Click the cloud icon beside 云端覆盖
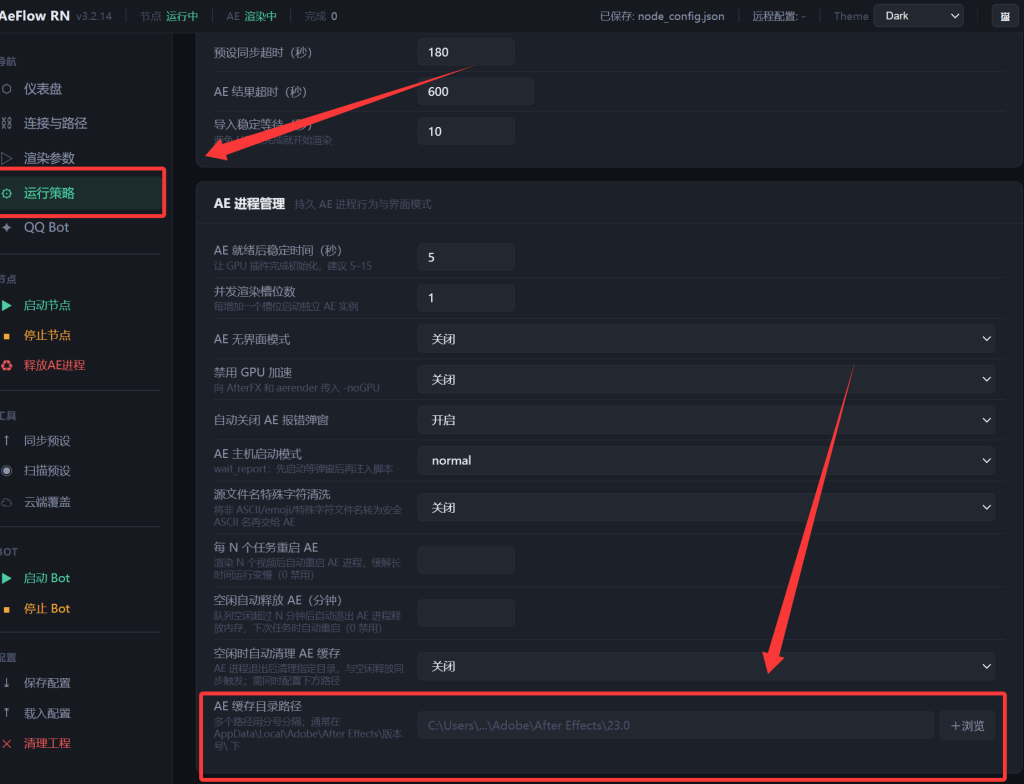1024x784 pixels. coord(7,502)
